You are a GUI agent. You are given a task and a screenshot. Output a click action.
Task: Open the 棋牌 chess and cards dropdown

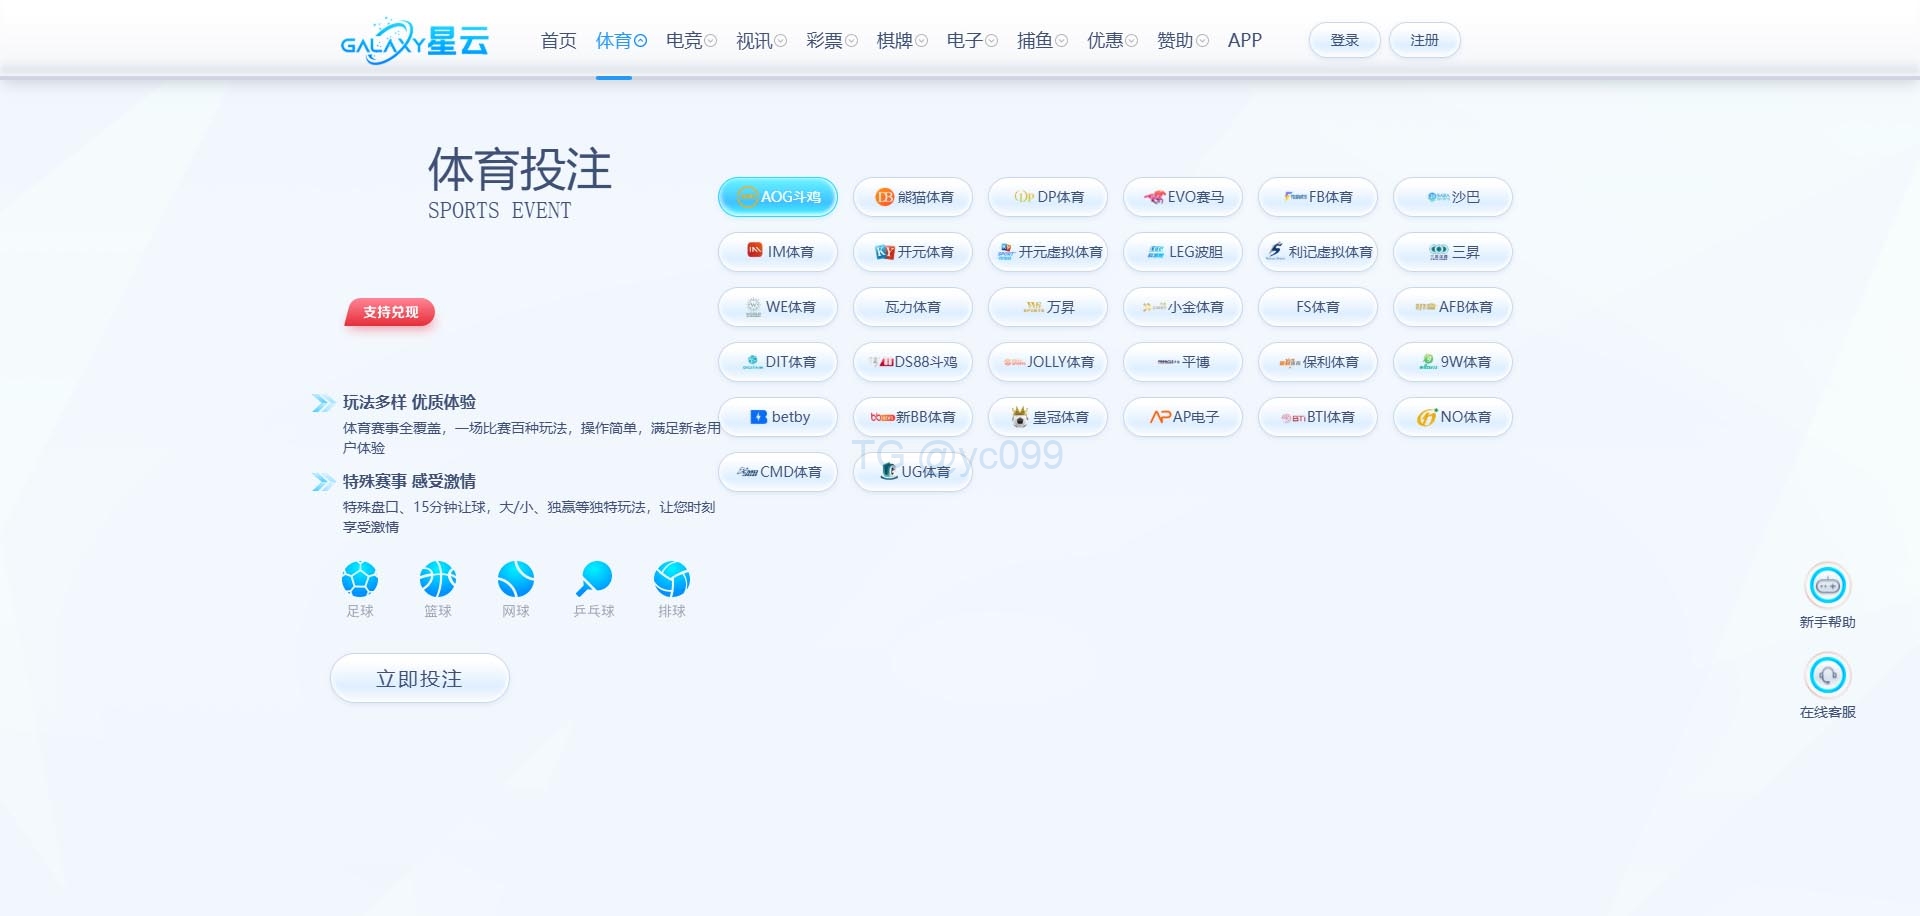click(901, 41)
